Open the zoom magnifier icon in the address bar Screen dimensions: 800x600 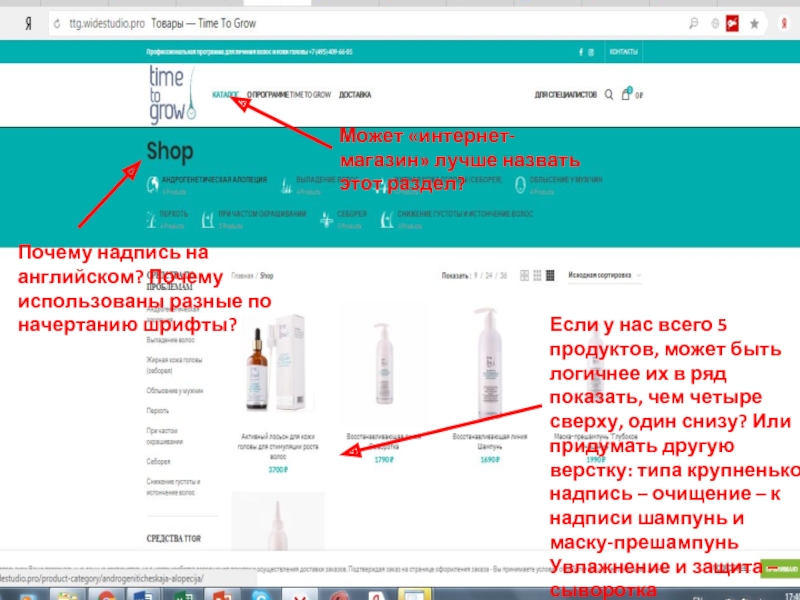point(693,23)
